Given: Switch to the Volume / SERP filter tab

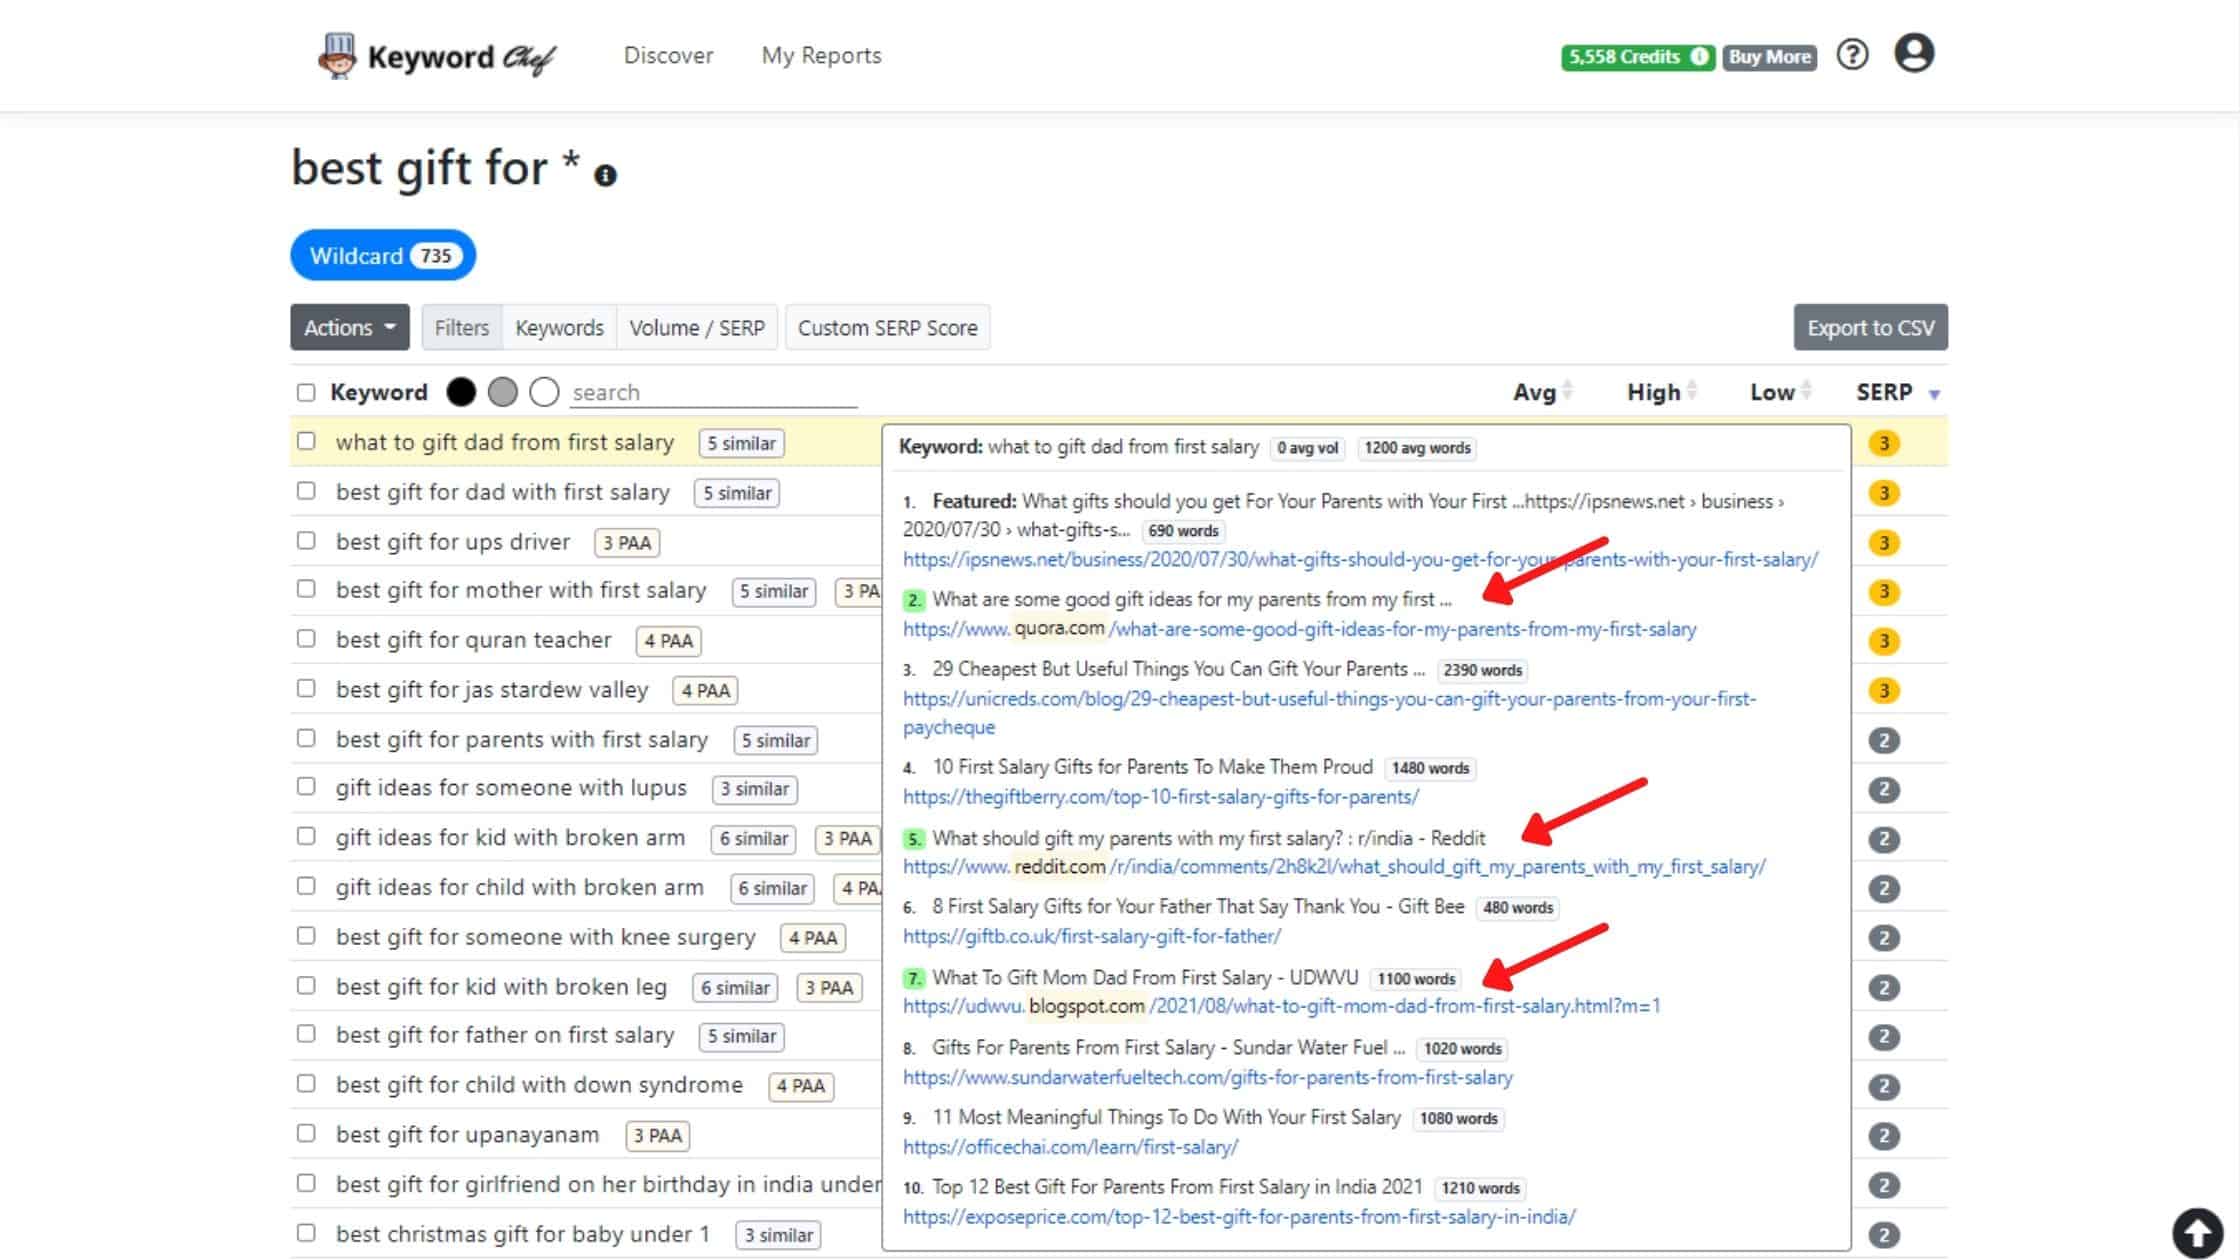Looking at the screenshot, I should tap(696, 328).
